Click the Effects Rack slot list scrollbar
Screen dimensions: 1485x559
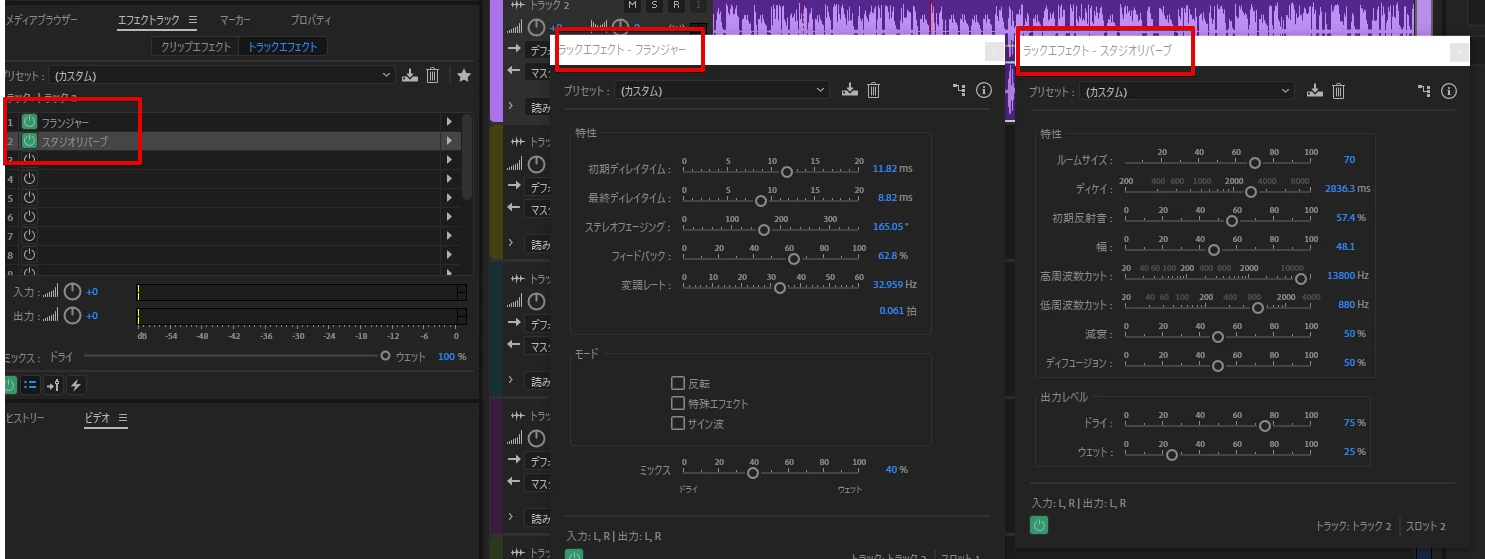pos(466,156)
